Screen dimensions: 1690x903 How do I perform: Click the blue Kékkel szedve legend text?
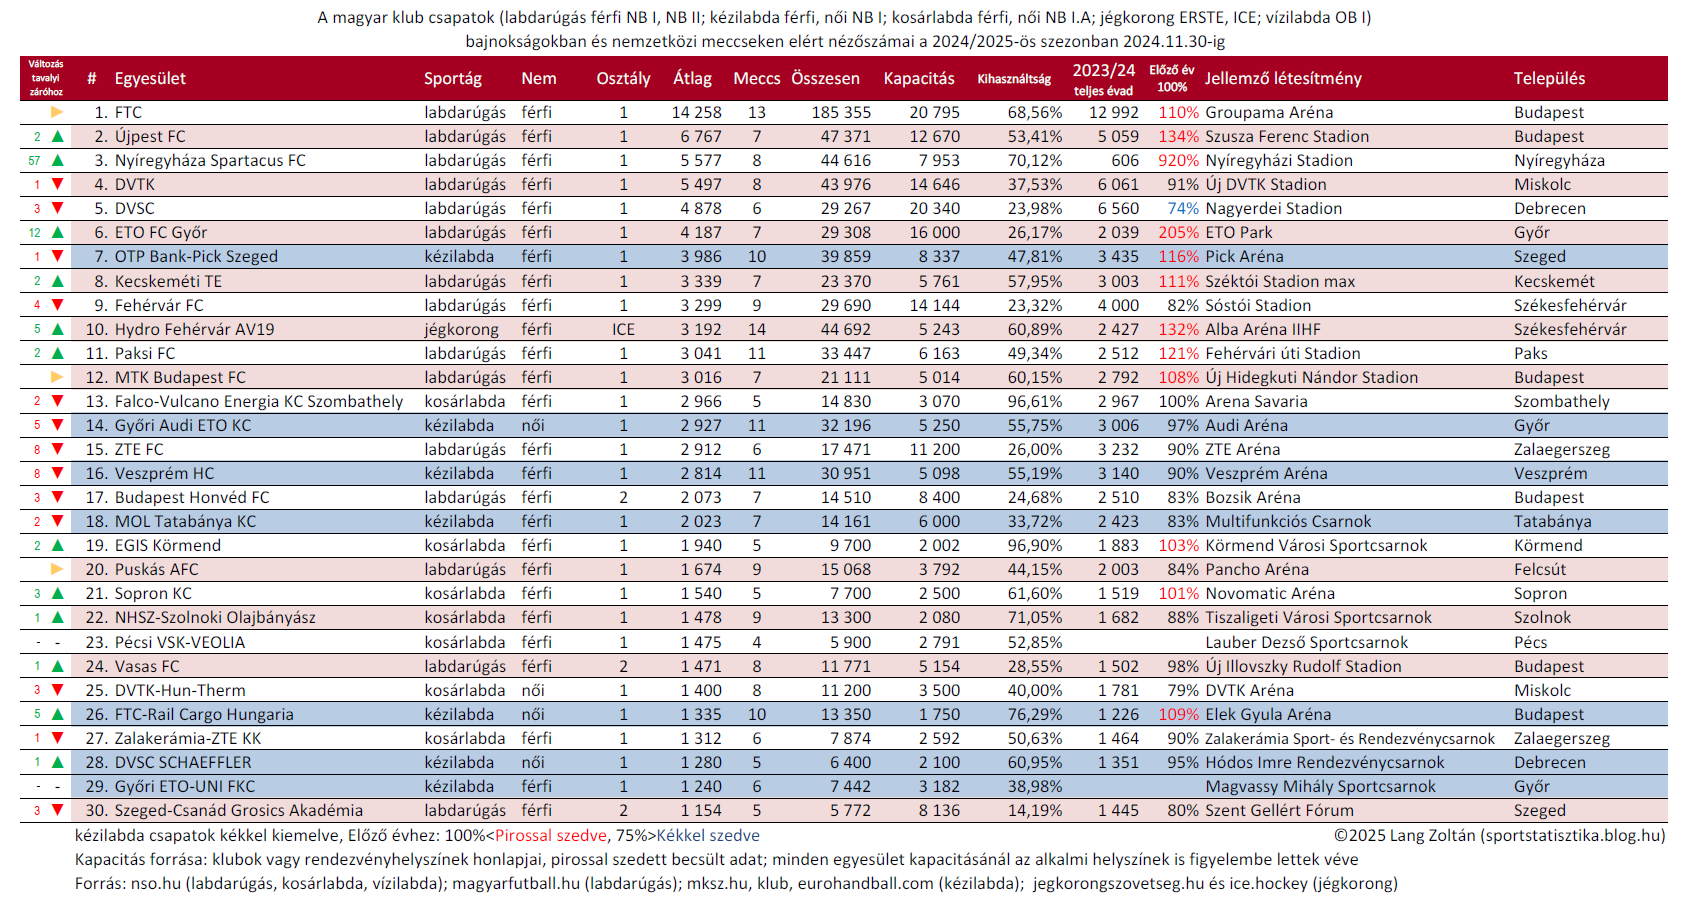tap(708, 835)
